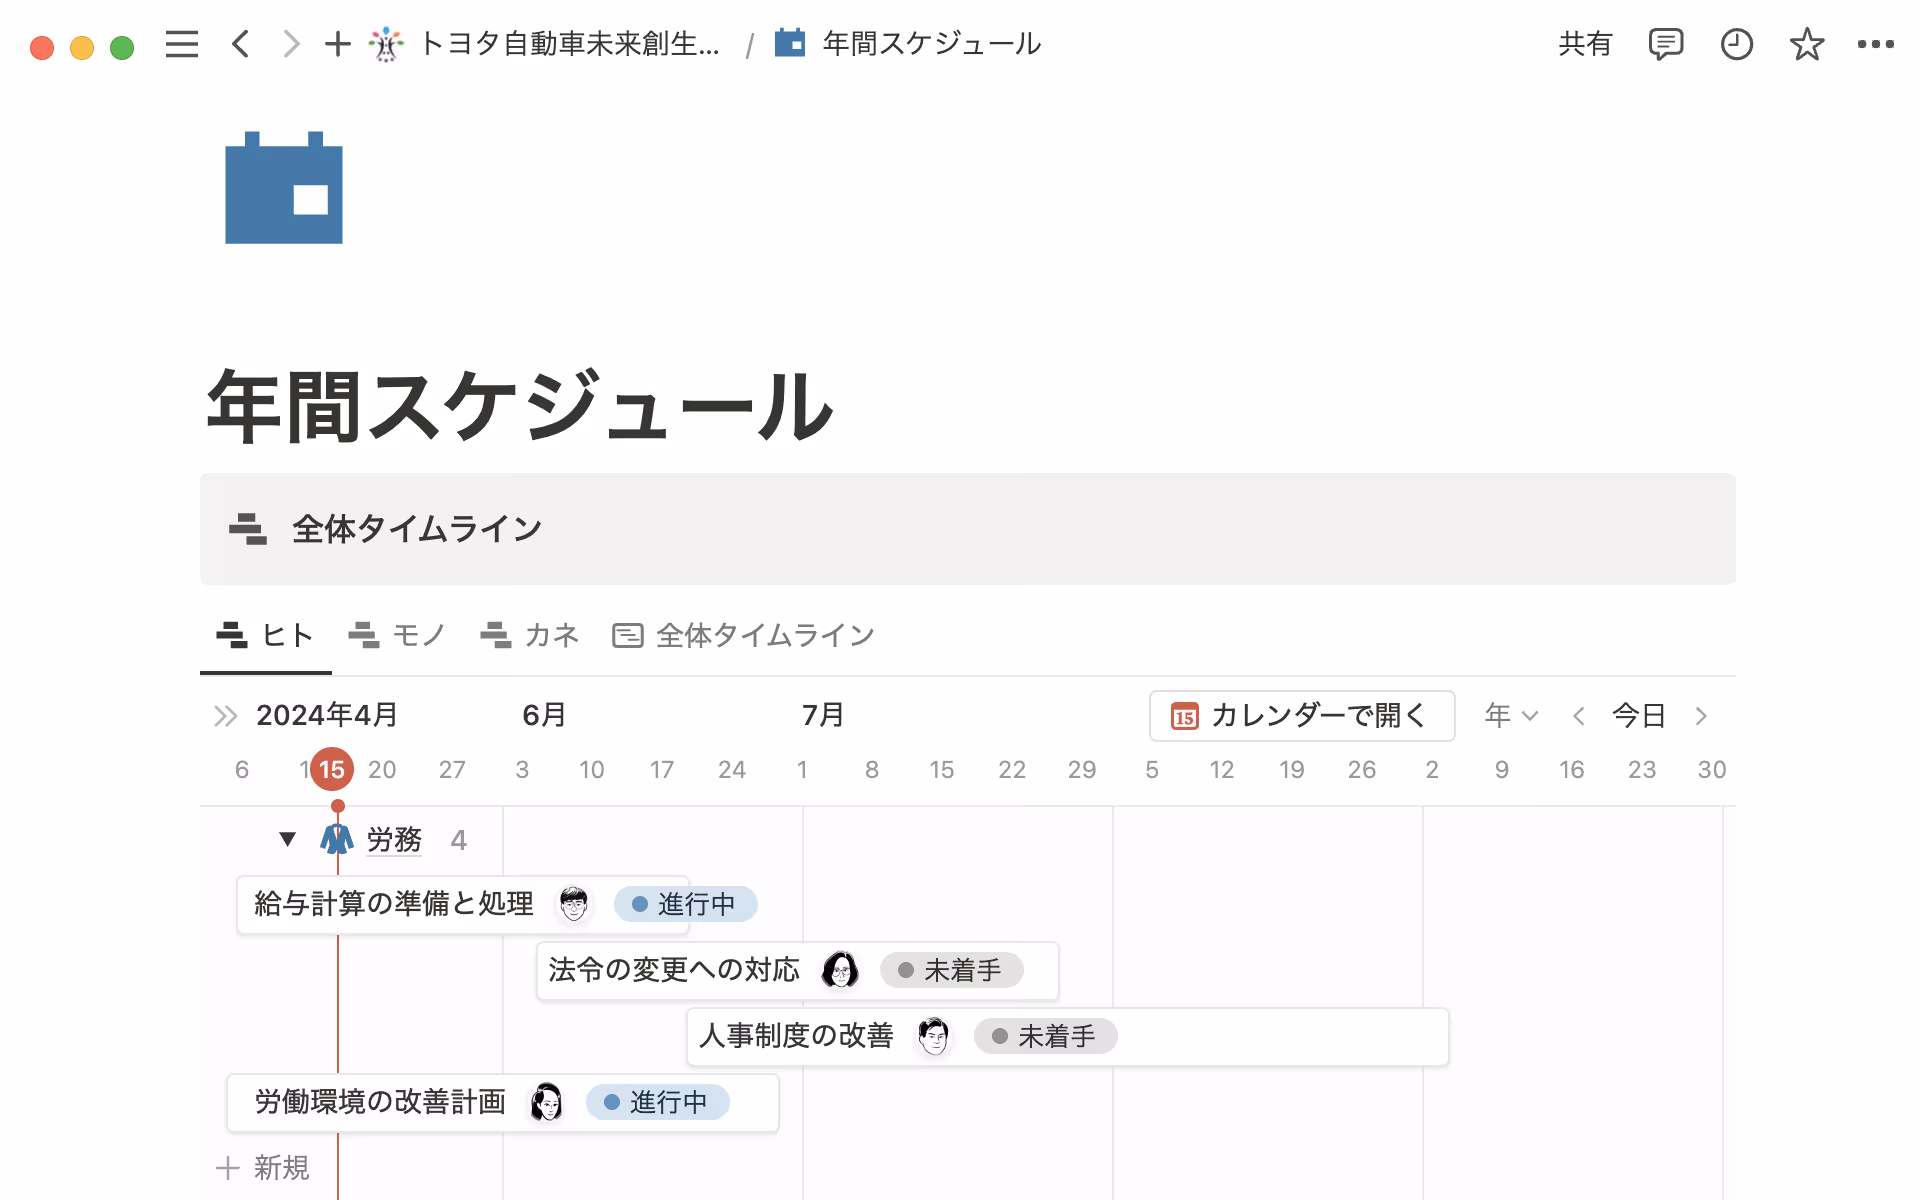Image resolution: width=1920 pixels, height=1200 pixels.
Task: Toggle the sidebar hamburger menu
Action: pyautogui.click(x=181, y=44)
